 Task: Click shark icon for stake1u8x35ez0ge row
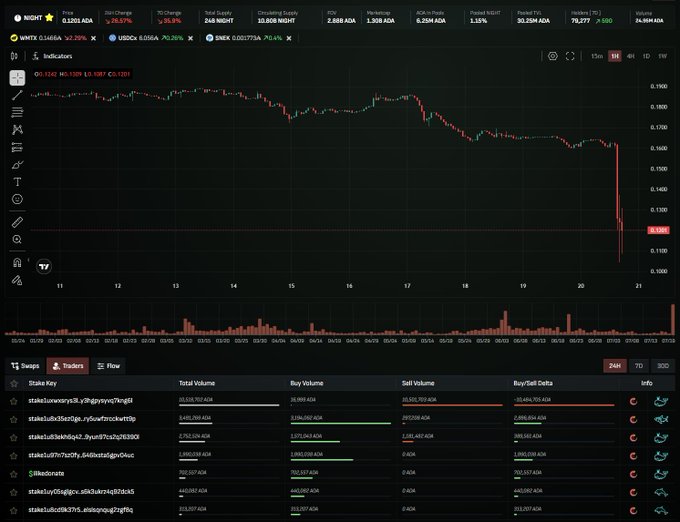tap(661, 419)
